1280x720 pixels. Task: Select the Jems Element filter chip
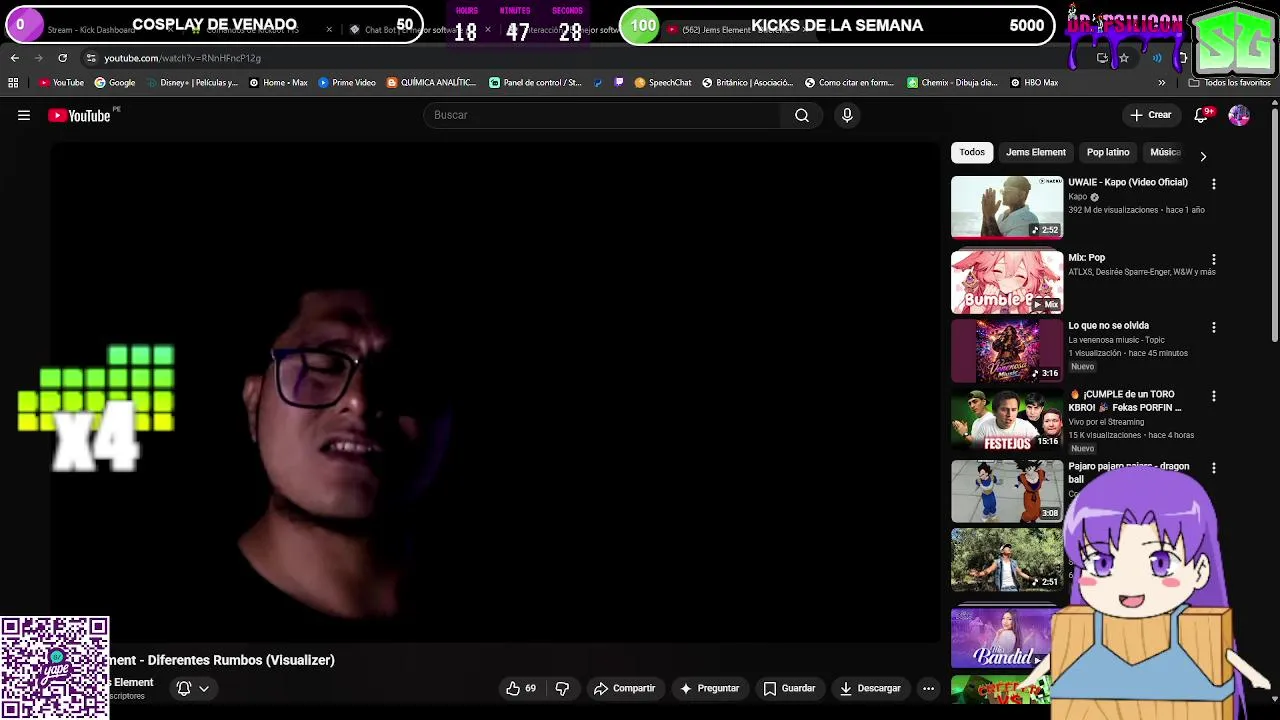(1036, 152)
